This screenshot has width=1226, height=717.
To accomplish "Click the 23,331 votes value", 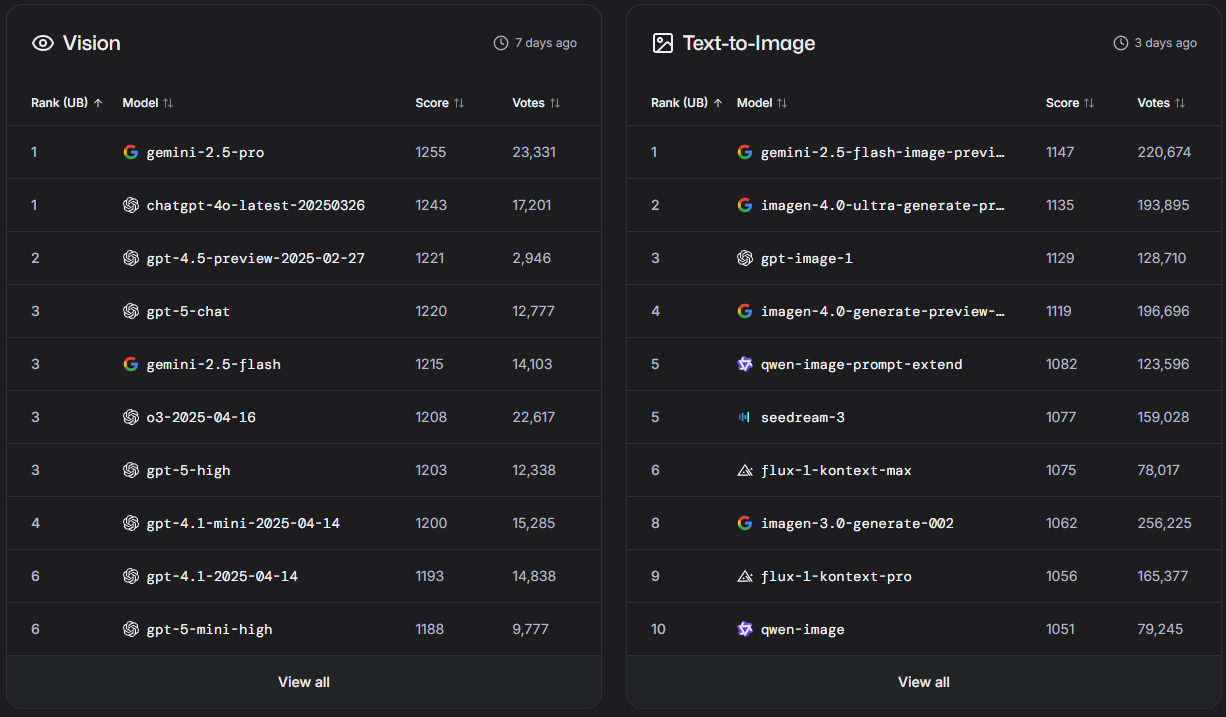I will pyautogui.click(x=534, y=152).
